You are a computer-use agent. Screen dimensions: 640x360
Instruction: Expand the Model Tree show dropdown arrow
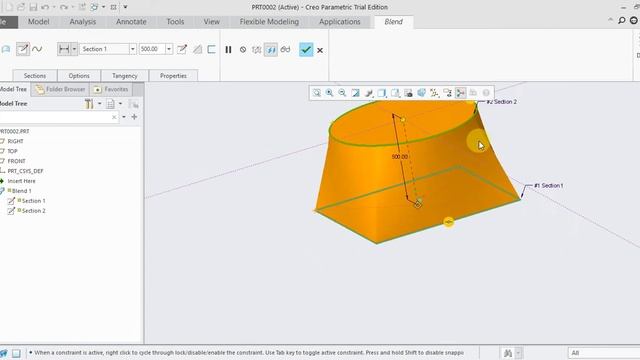pos(120,104)
